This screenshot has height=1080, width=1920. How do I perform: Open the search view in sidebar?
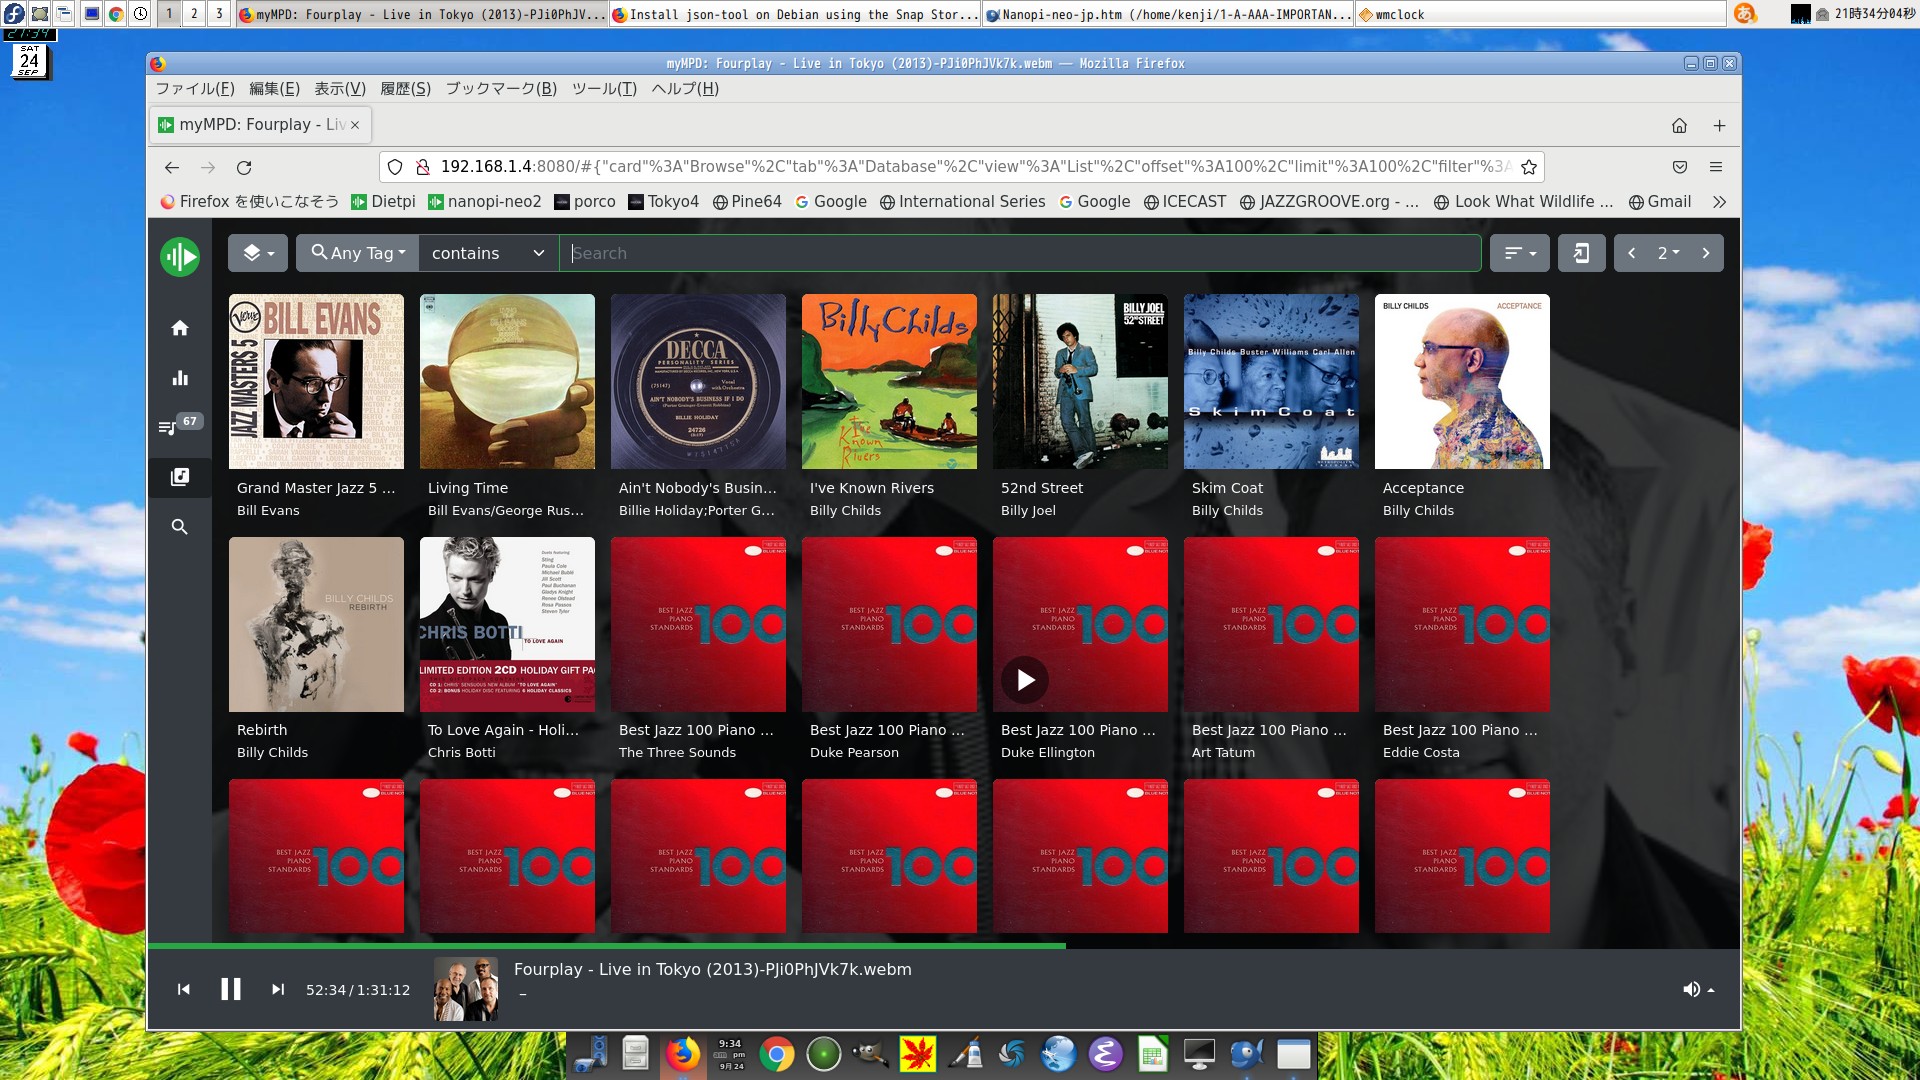[180, 527]
